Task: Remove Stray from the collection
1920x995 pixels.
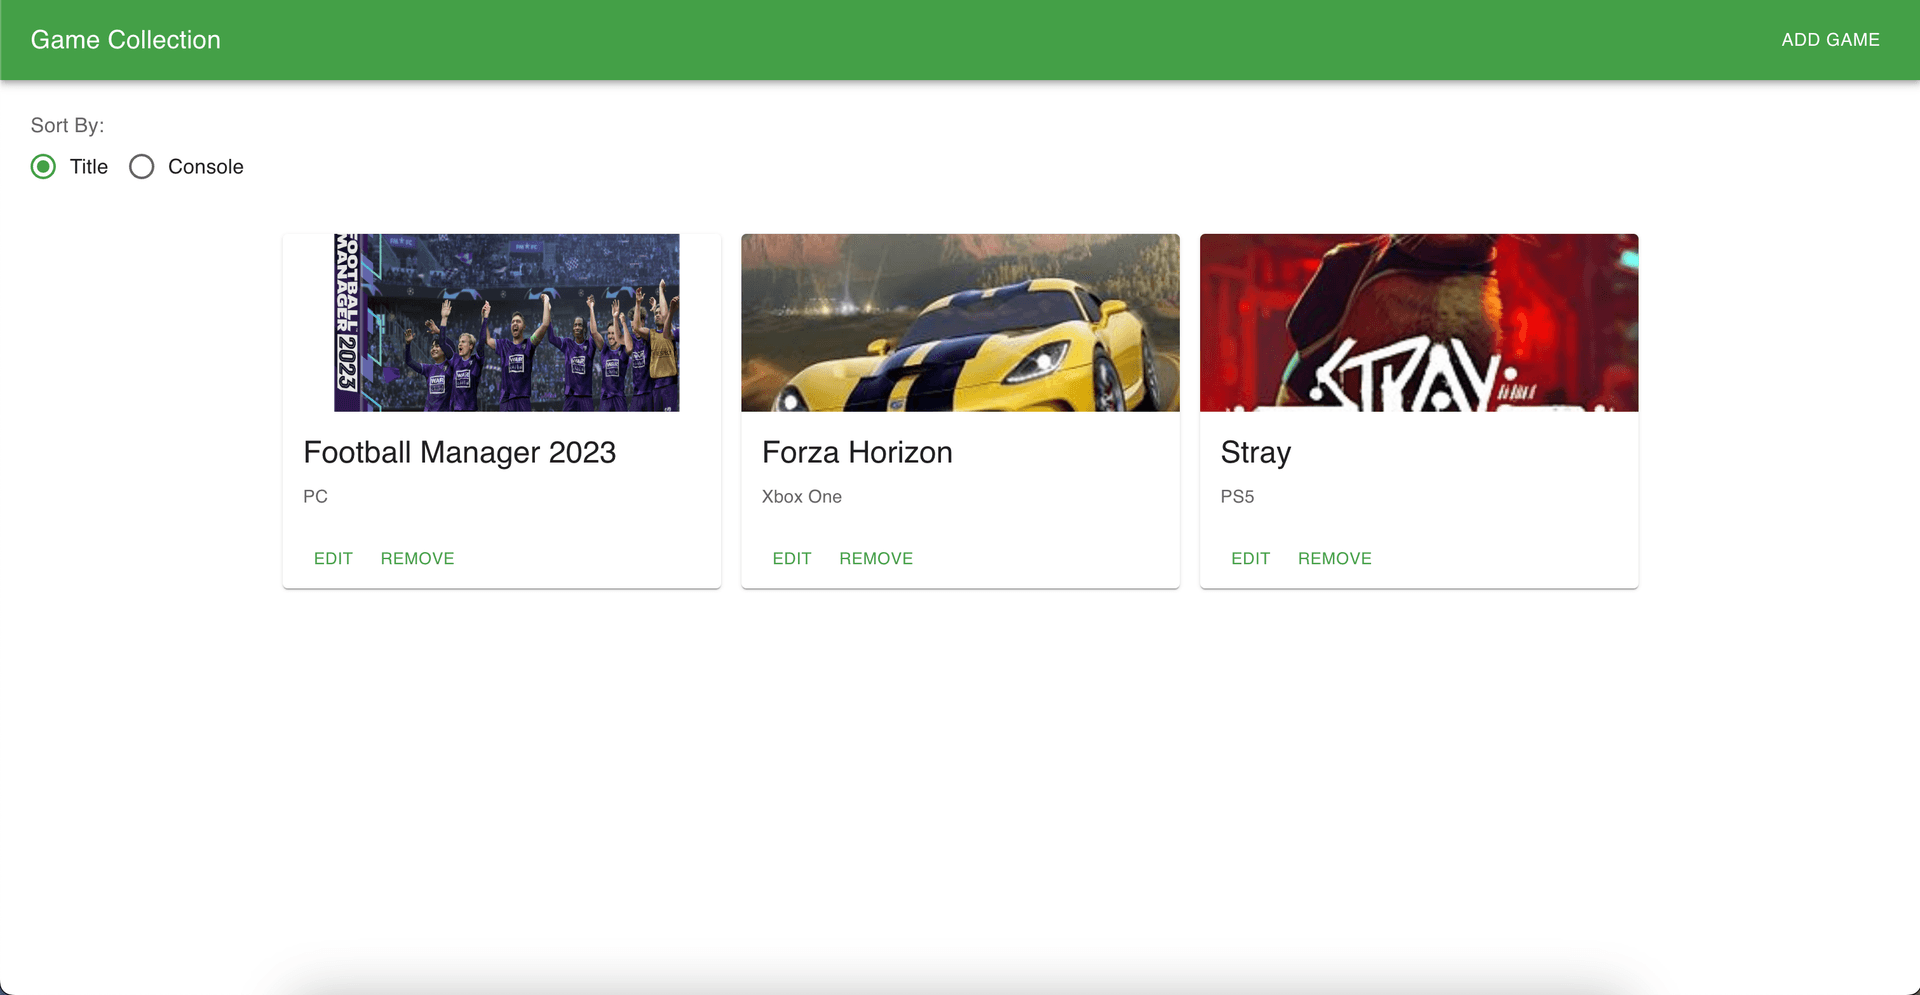Action: click(x=1334, y=558)
